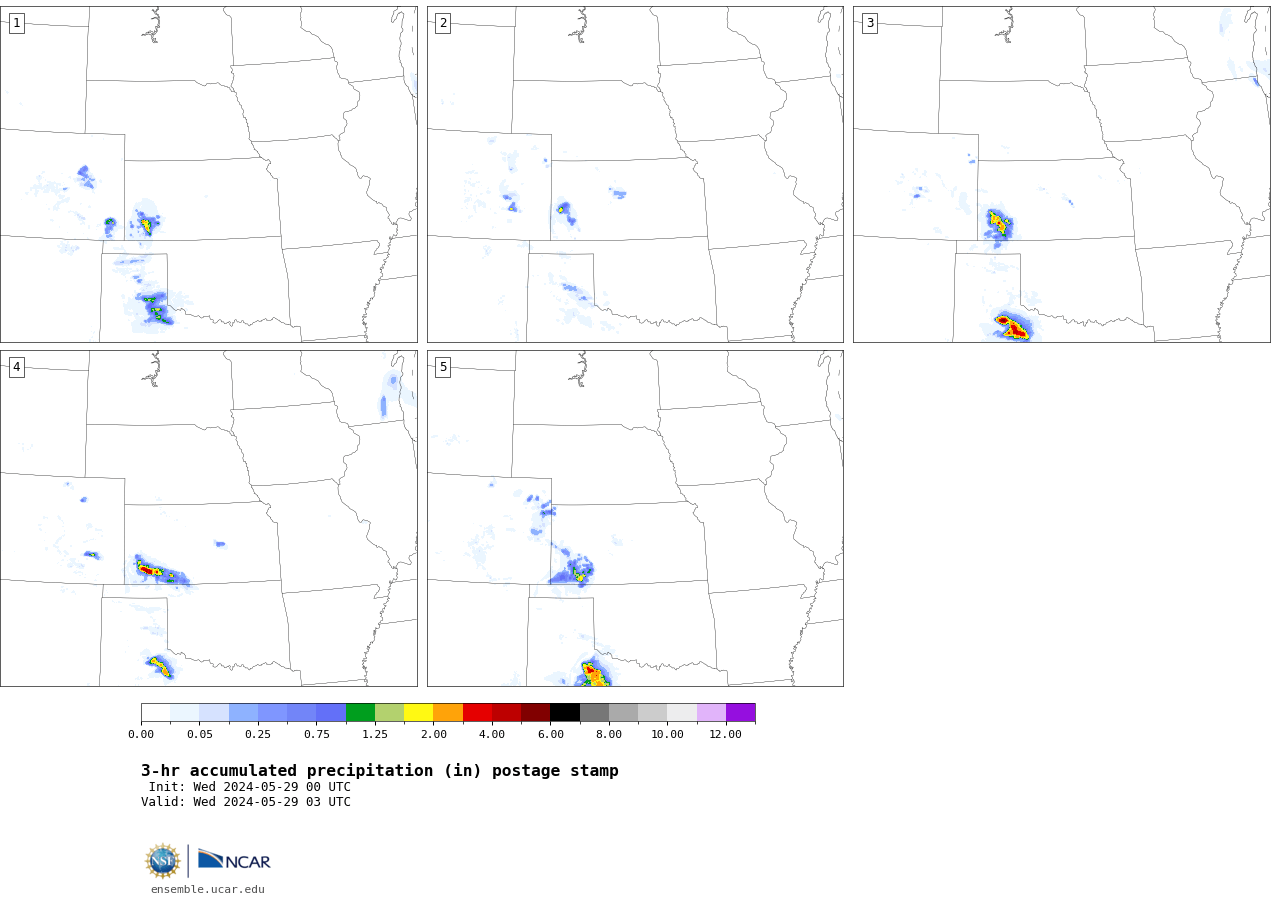The height and width of the screenshot is (901, 1280).
Task: Open ensemble member 2 precipitation map
Action: 635,174
